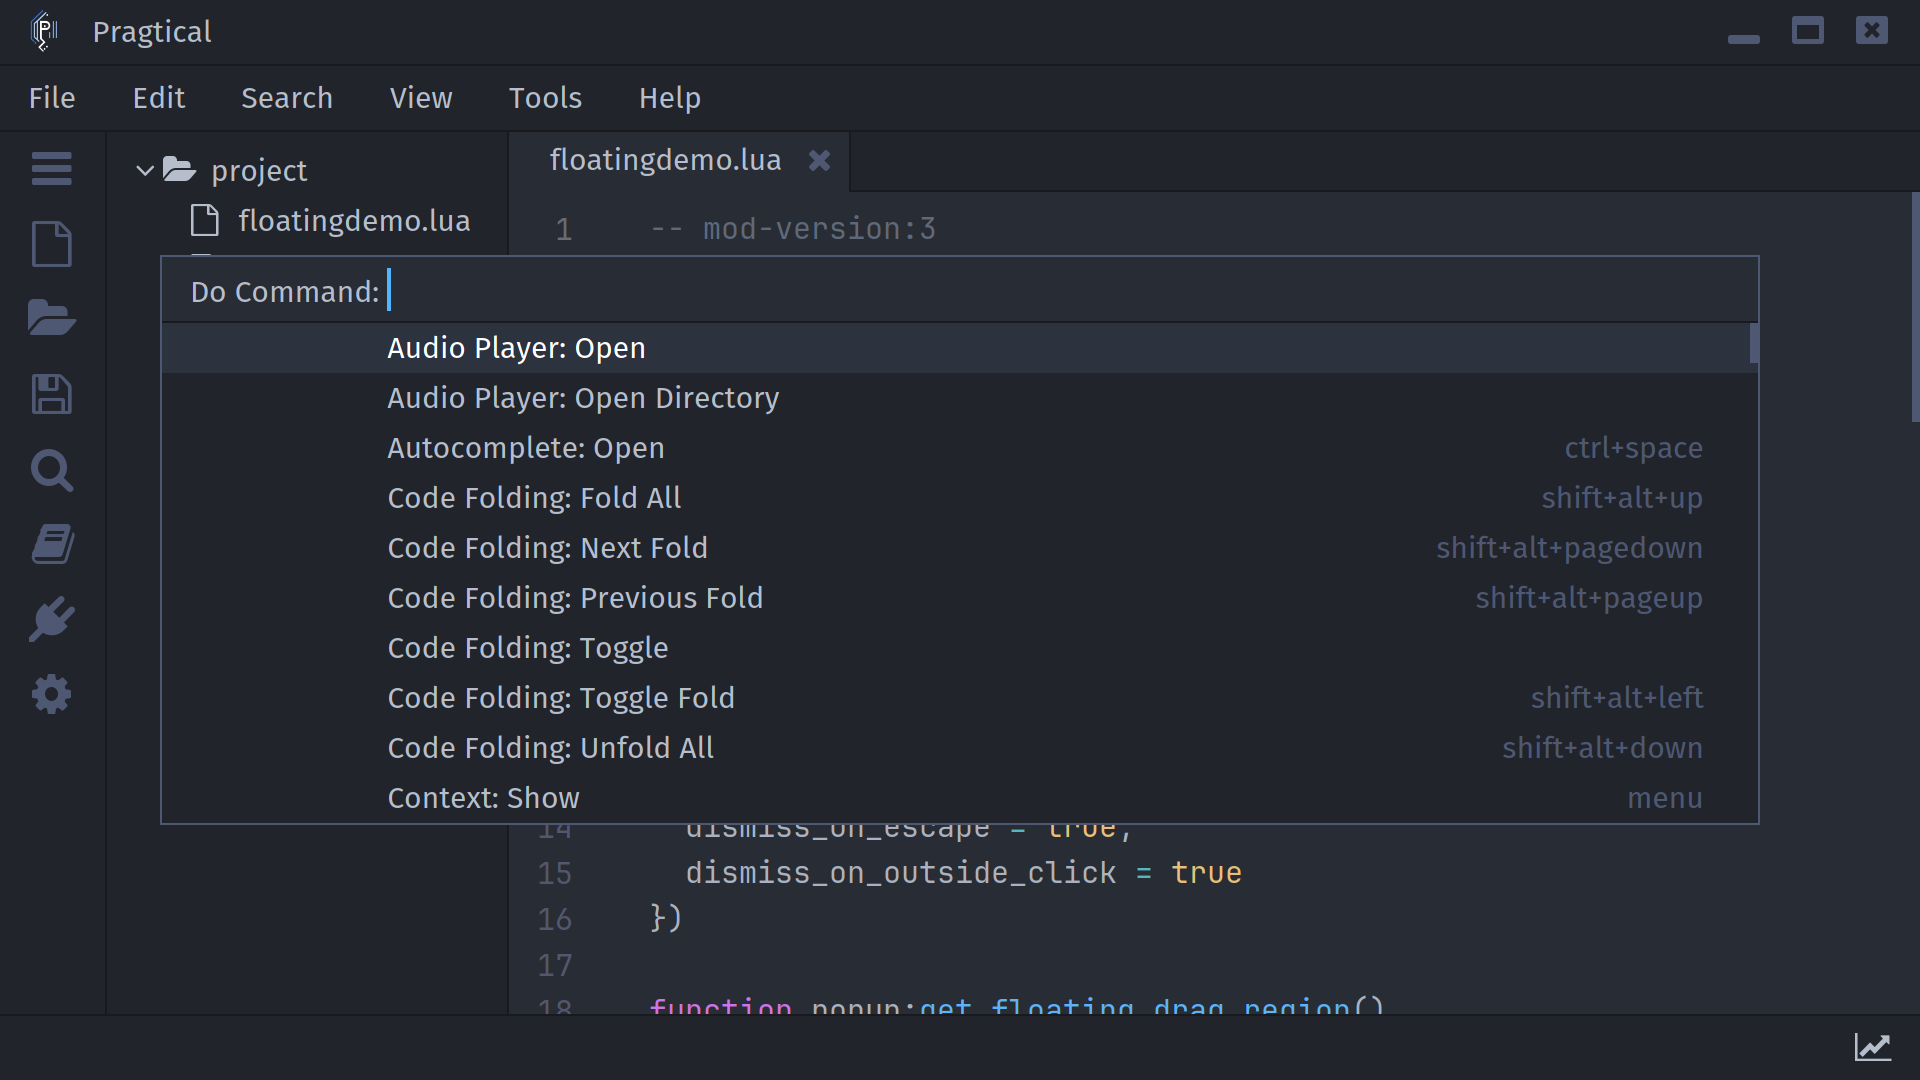The height and width of the screenshot is (1080, 1920).
Task: Open search via magnifier sidebar icon
Action: (x=51, y=470)
